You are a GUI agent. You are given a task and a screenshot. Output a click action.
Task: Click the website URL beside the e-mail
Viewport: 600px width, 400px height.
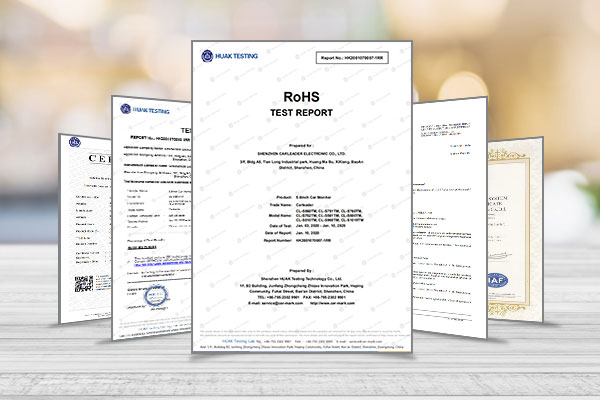click(332, 303)
